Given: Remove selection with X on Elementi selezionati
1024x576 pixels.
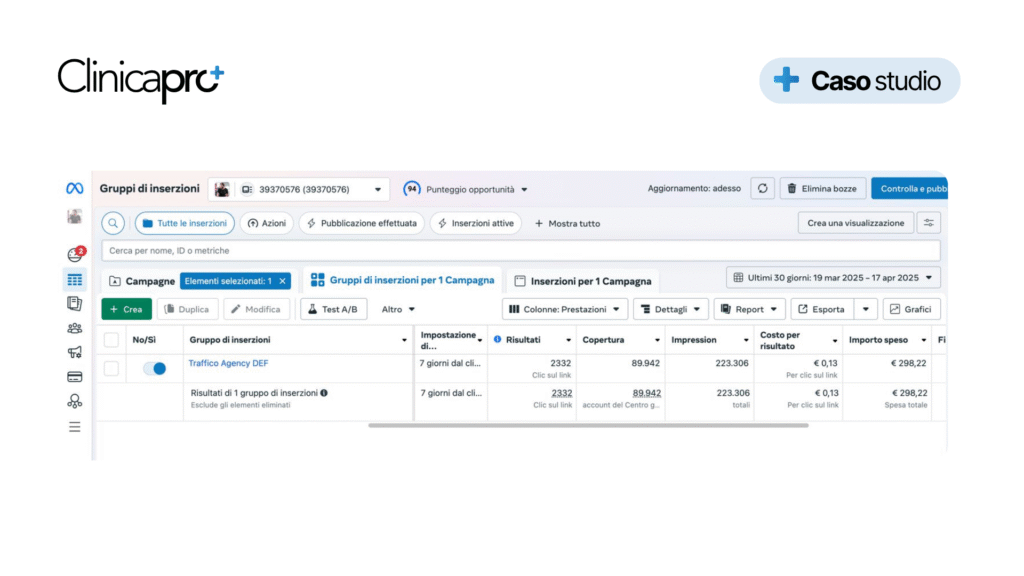Looking at the screenshot, I should coord(282,281).
